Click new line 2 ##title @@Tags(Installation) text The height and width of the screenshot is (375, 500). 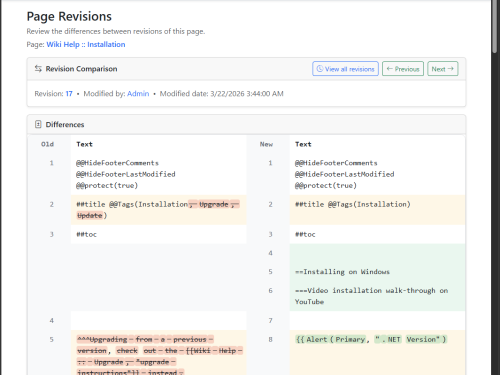point(353,204)
